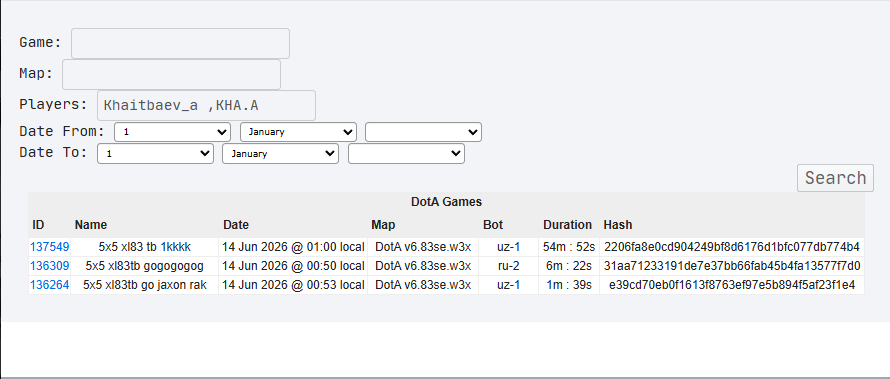890x379 pixels.
Task: Click map cell in row 136264
Action: (x=423, y=285)
